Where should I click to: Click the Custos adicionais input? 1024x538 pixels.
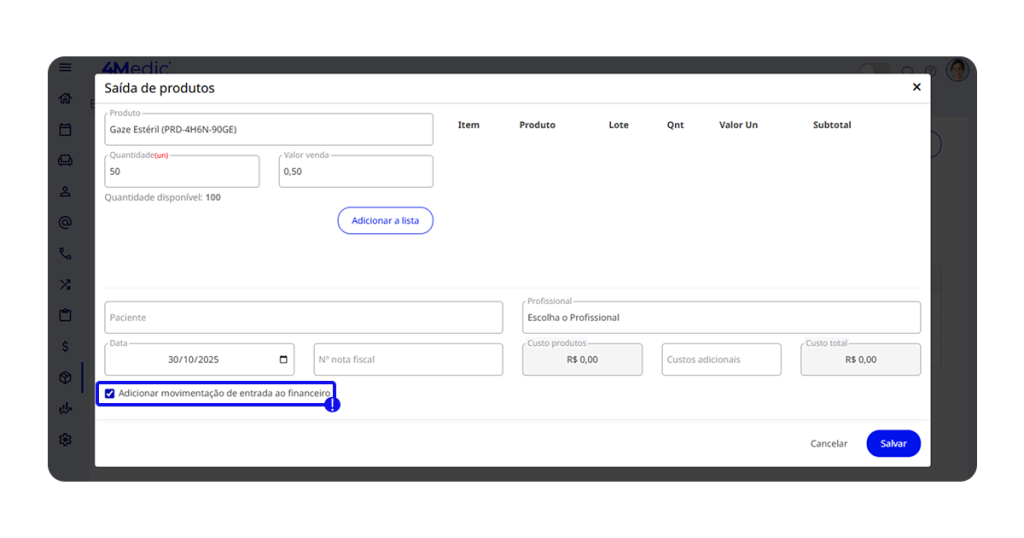tap(720, 360)
